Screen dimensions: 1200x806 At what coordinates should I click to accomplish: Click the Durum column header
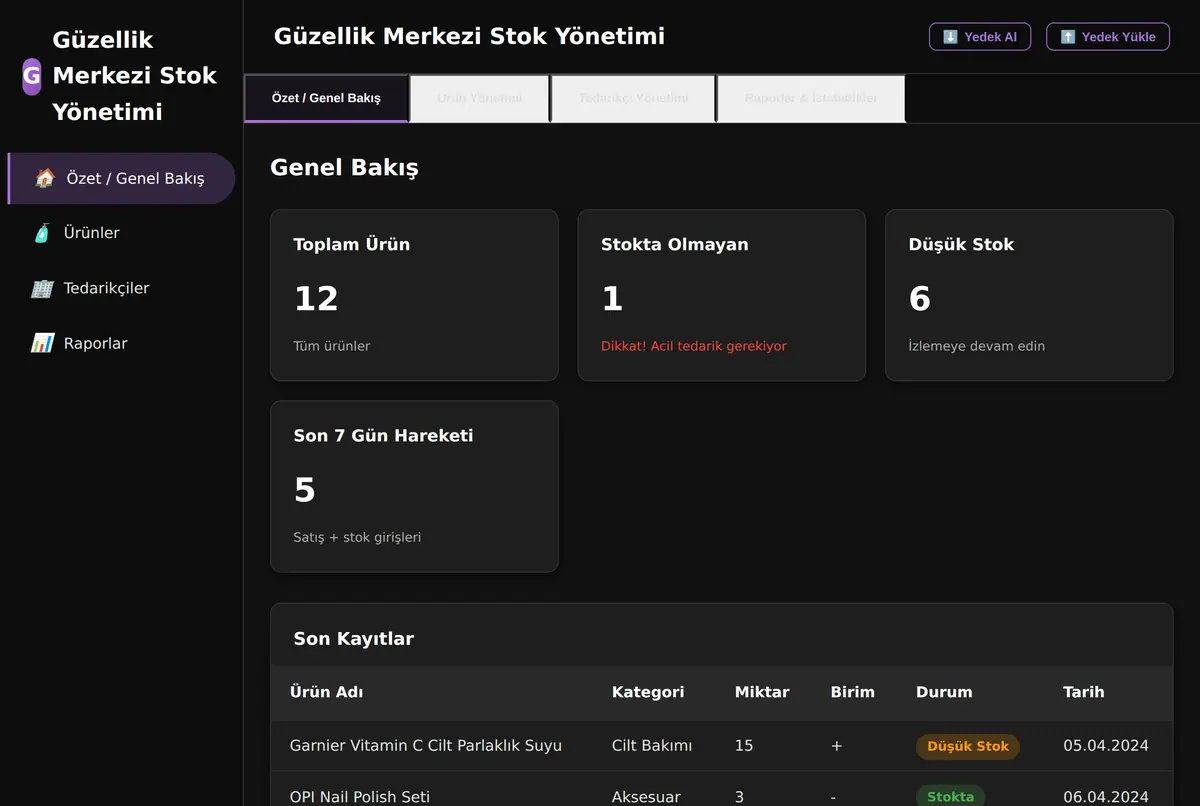(x=944, y=692)
